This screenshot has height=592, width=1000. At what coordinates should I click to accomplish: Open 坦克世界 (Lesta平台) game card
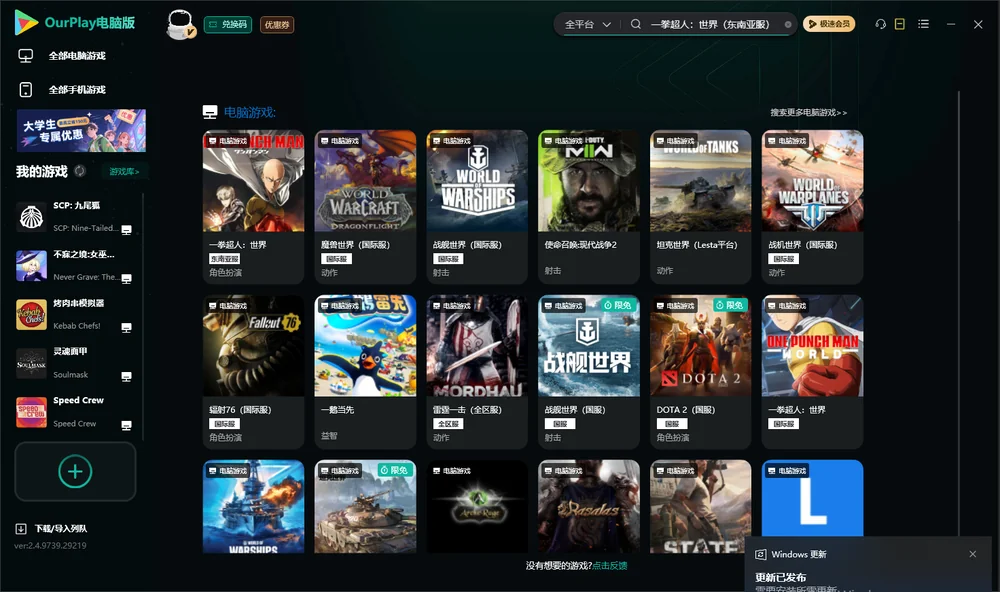pyautogui.click(x=700, y=207)
